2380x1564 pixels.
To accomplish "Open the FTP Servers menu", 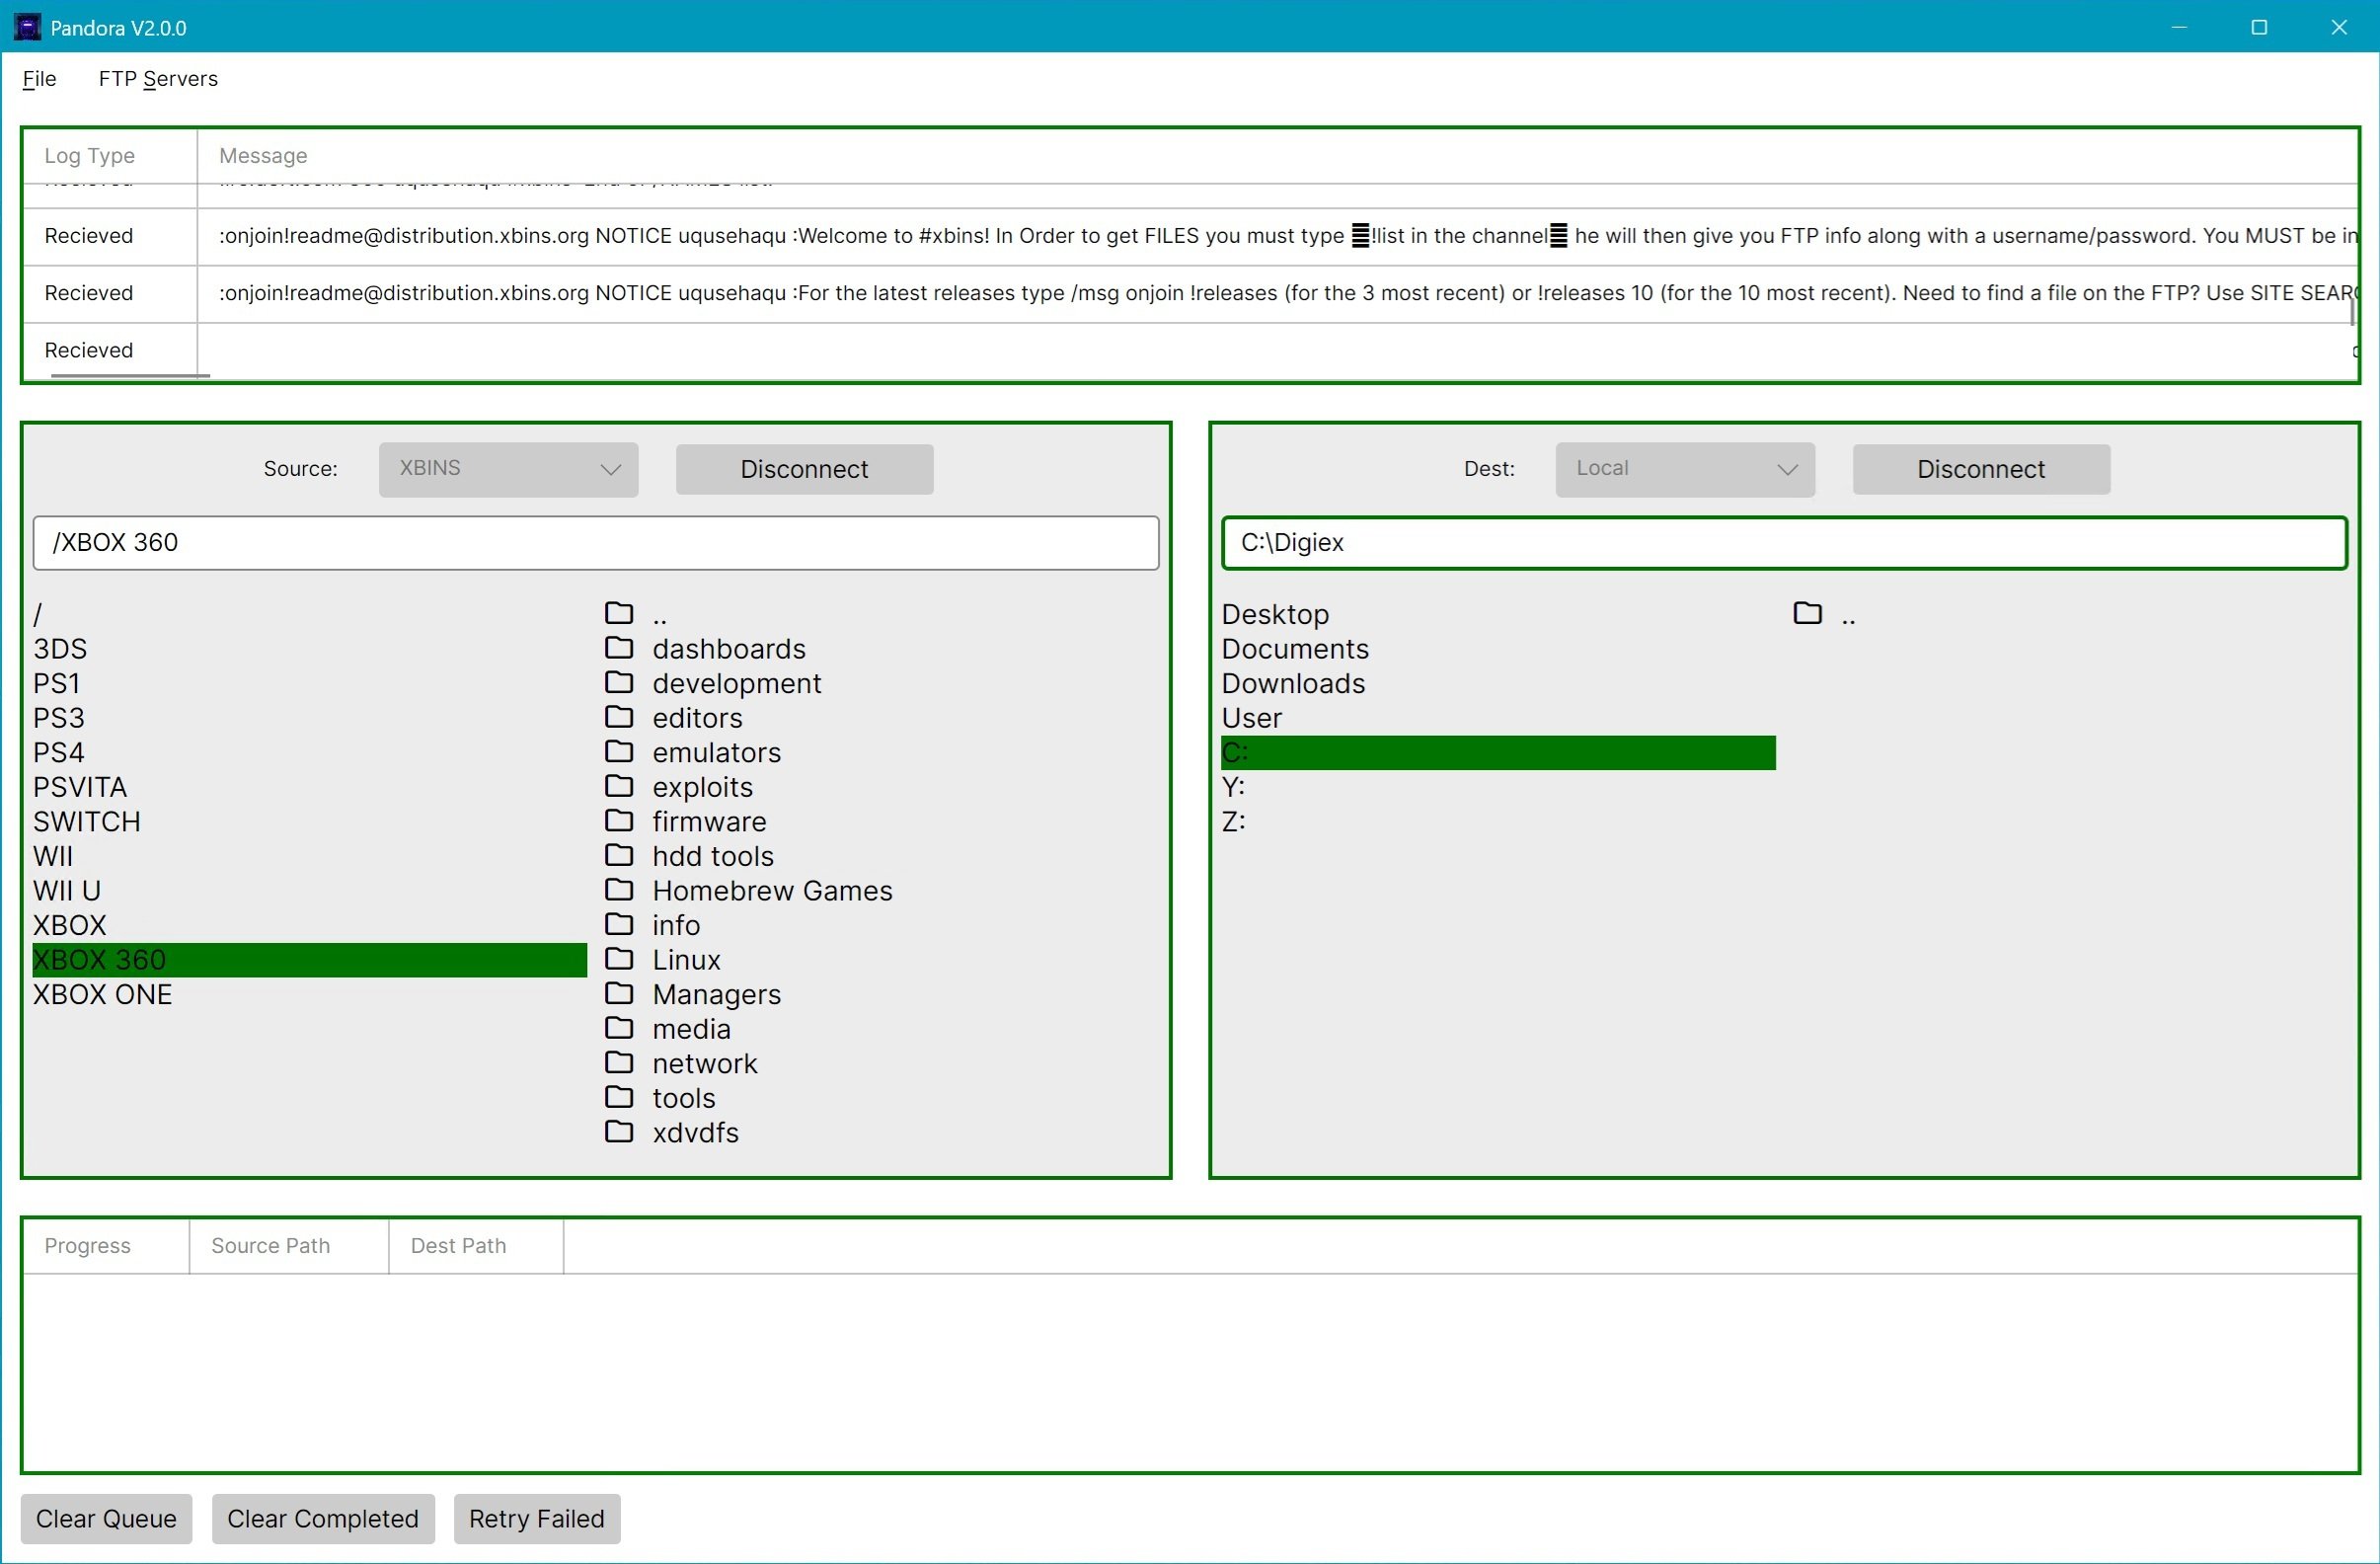I will pyautogui.click(x=158, y=79).
